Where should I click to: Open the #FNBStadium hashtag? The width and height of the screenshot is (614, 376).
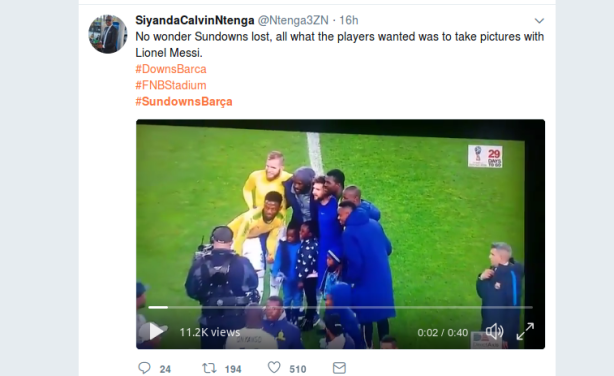[x=171, y=85]
